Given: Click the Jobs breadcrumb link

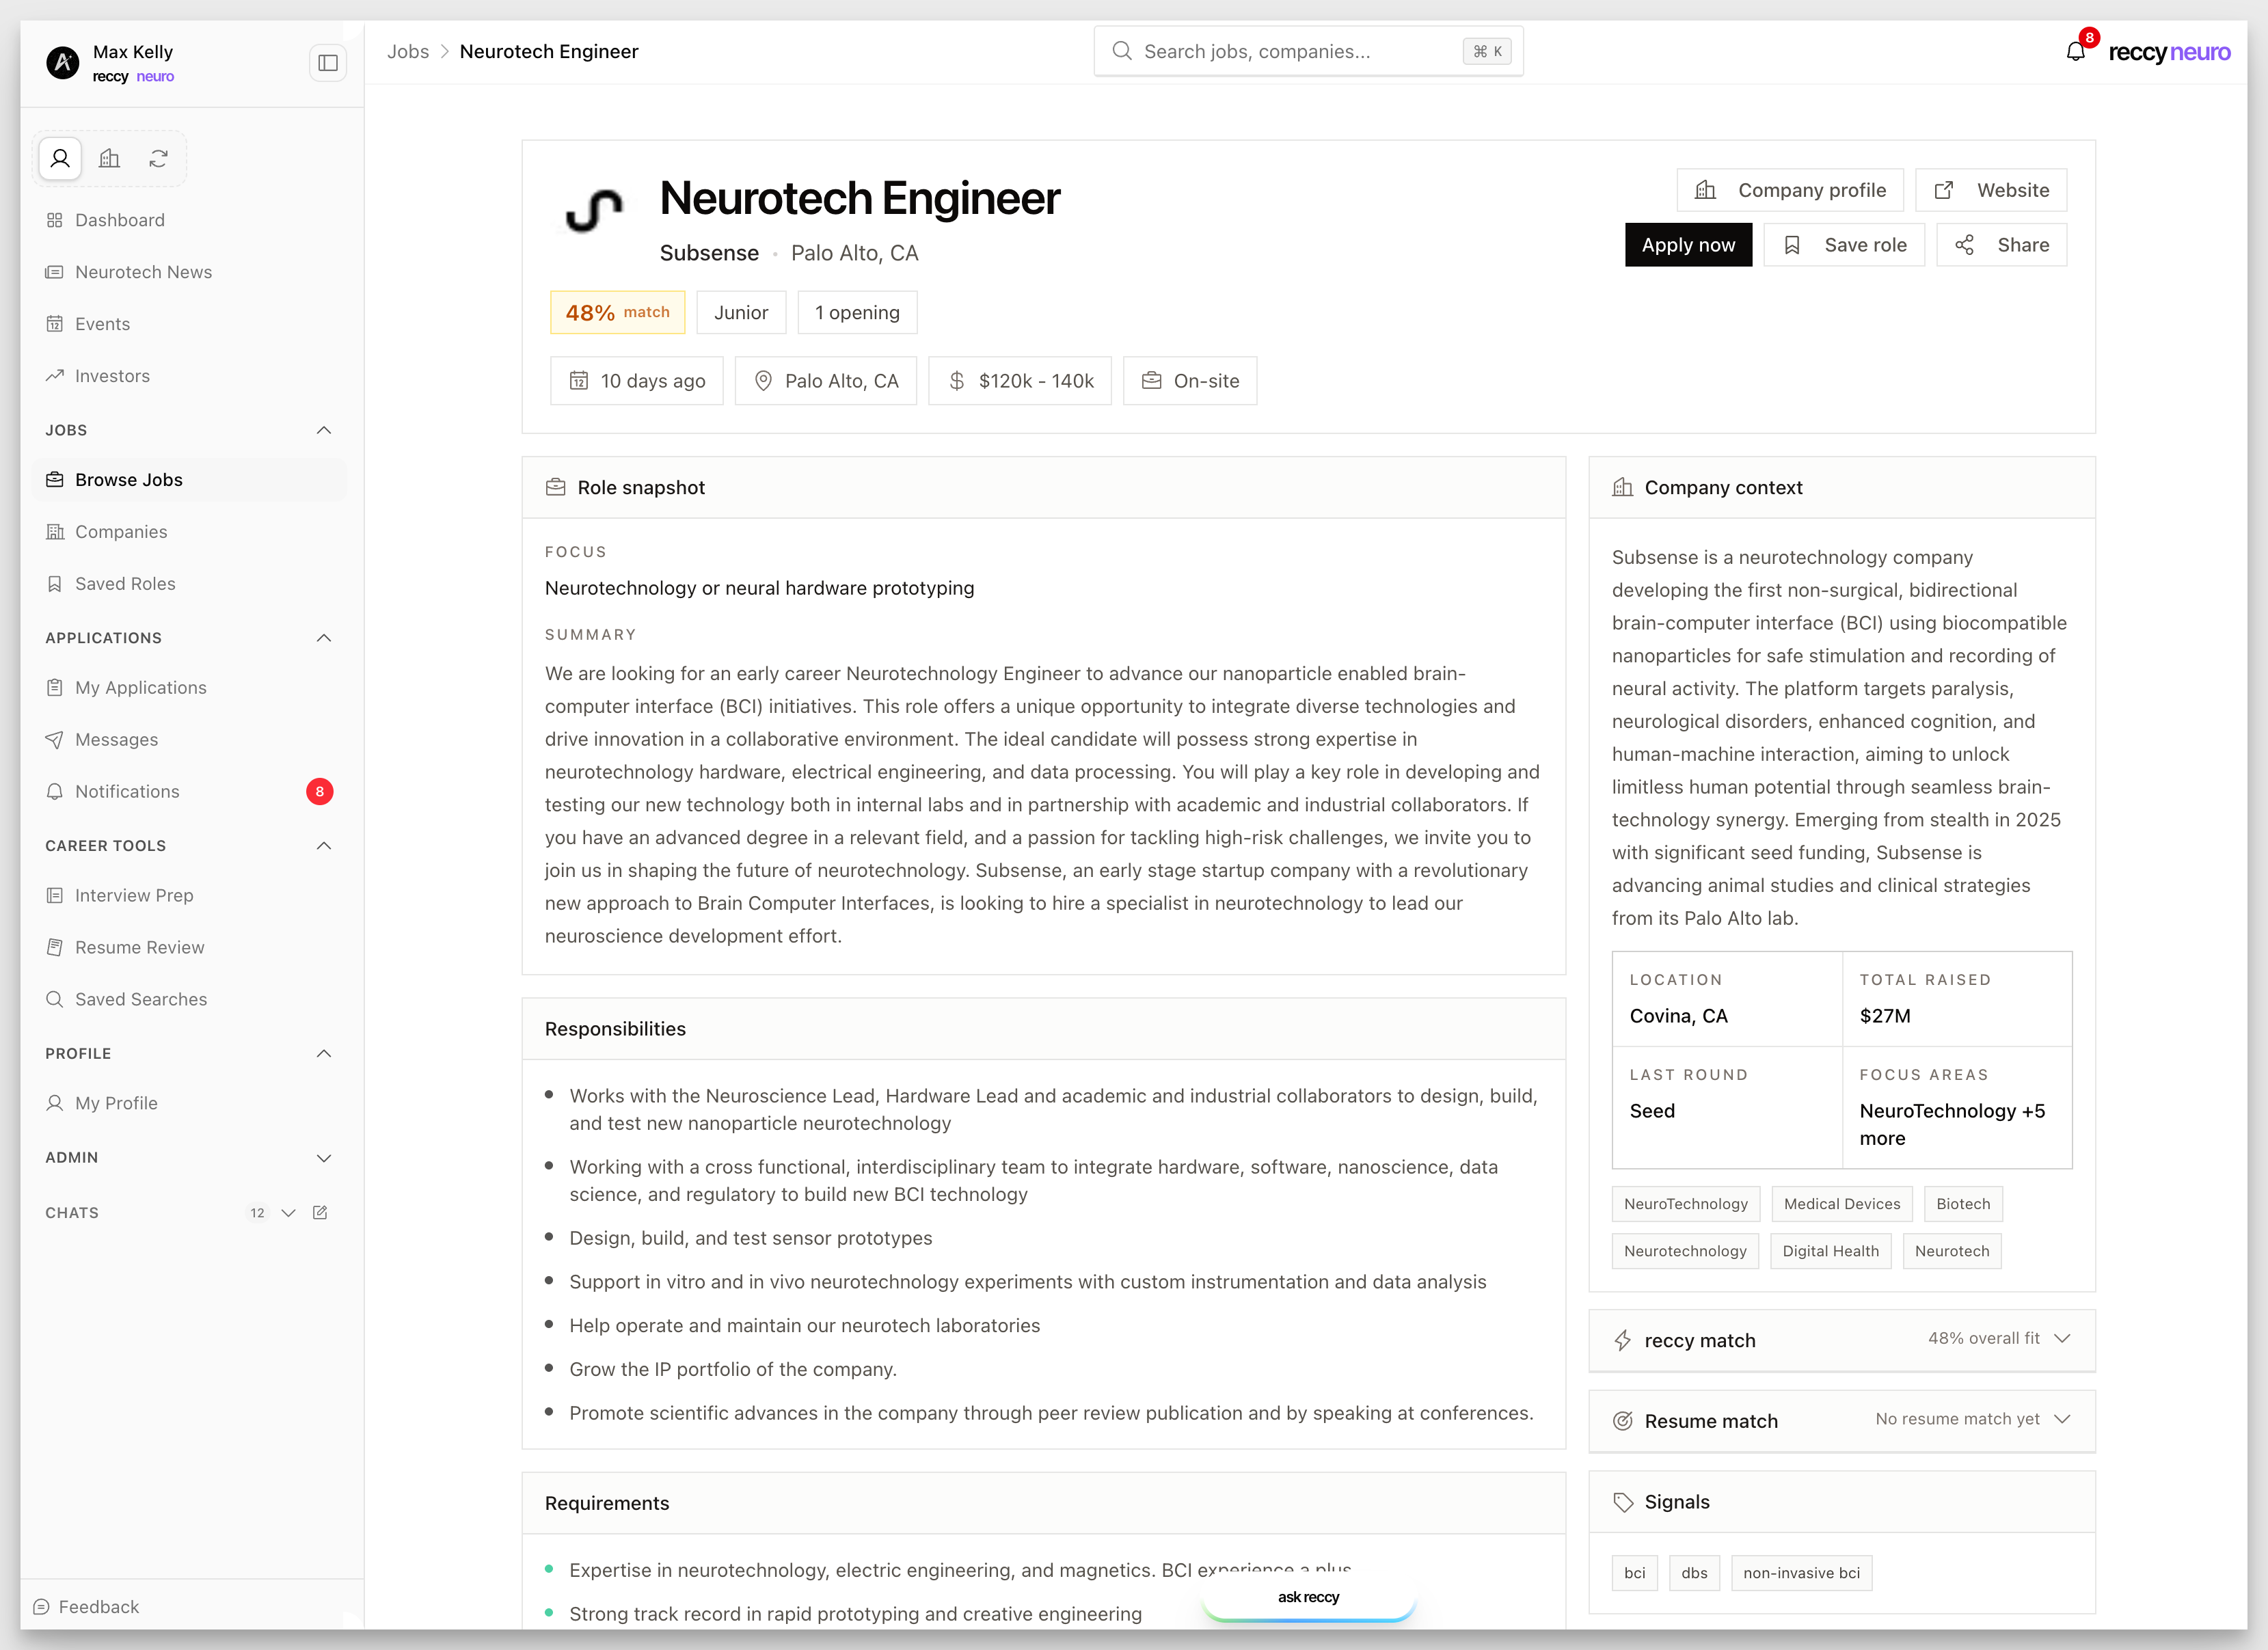Looking at the screenshot, I should [408, 51].
